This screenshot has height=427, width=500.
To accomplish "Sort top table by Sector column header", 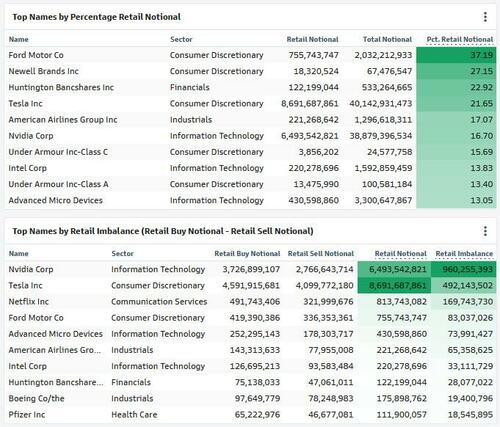I will 181,39.
